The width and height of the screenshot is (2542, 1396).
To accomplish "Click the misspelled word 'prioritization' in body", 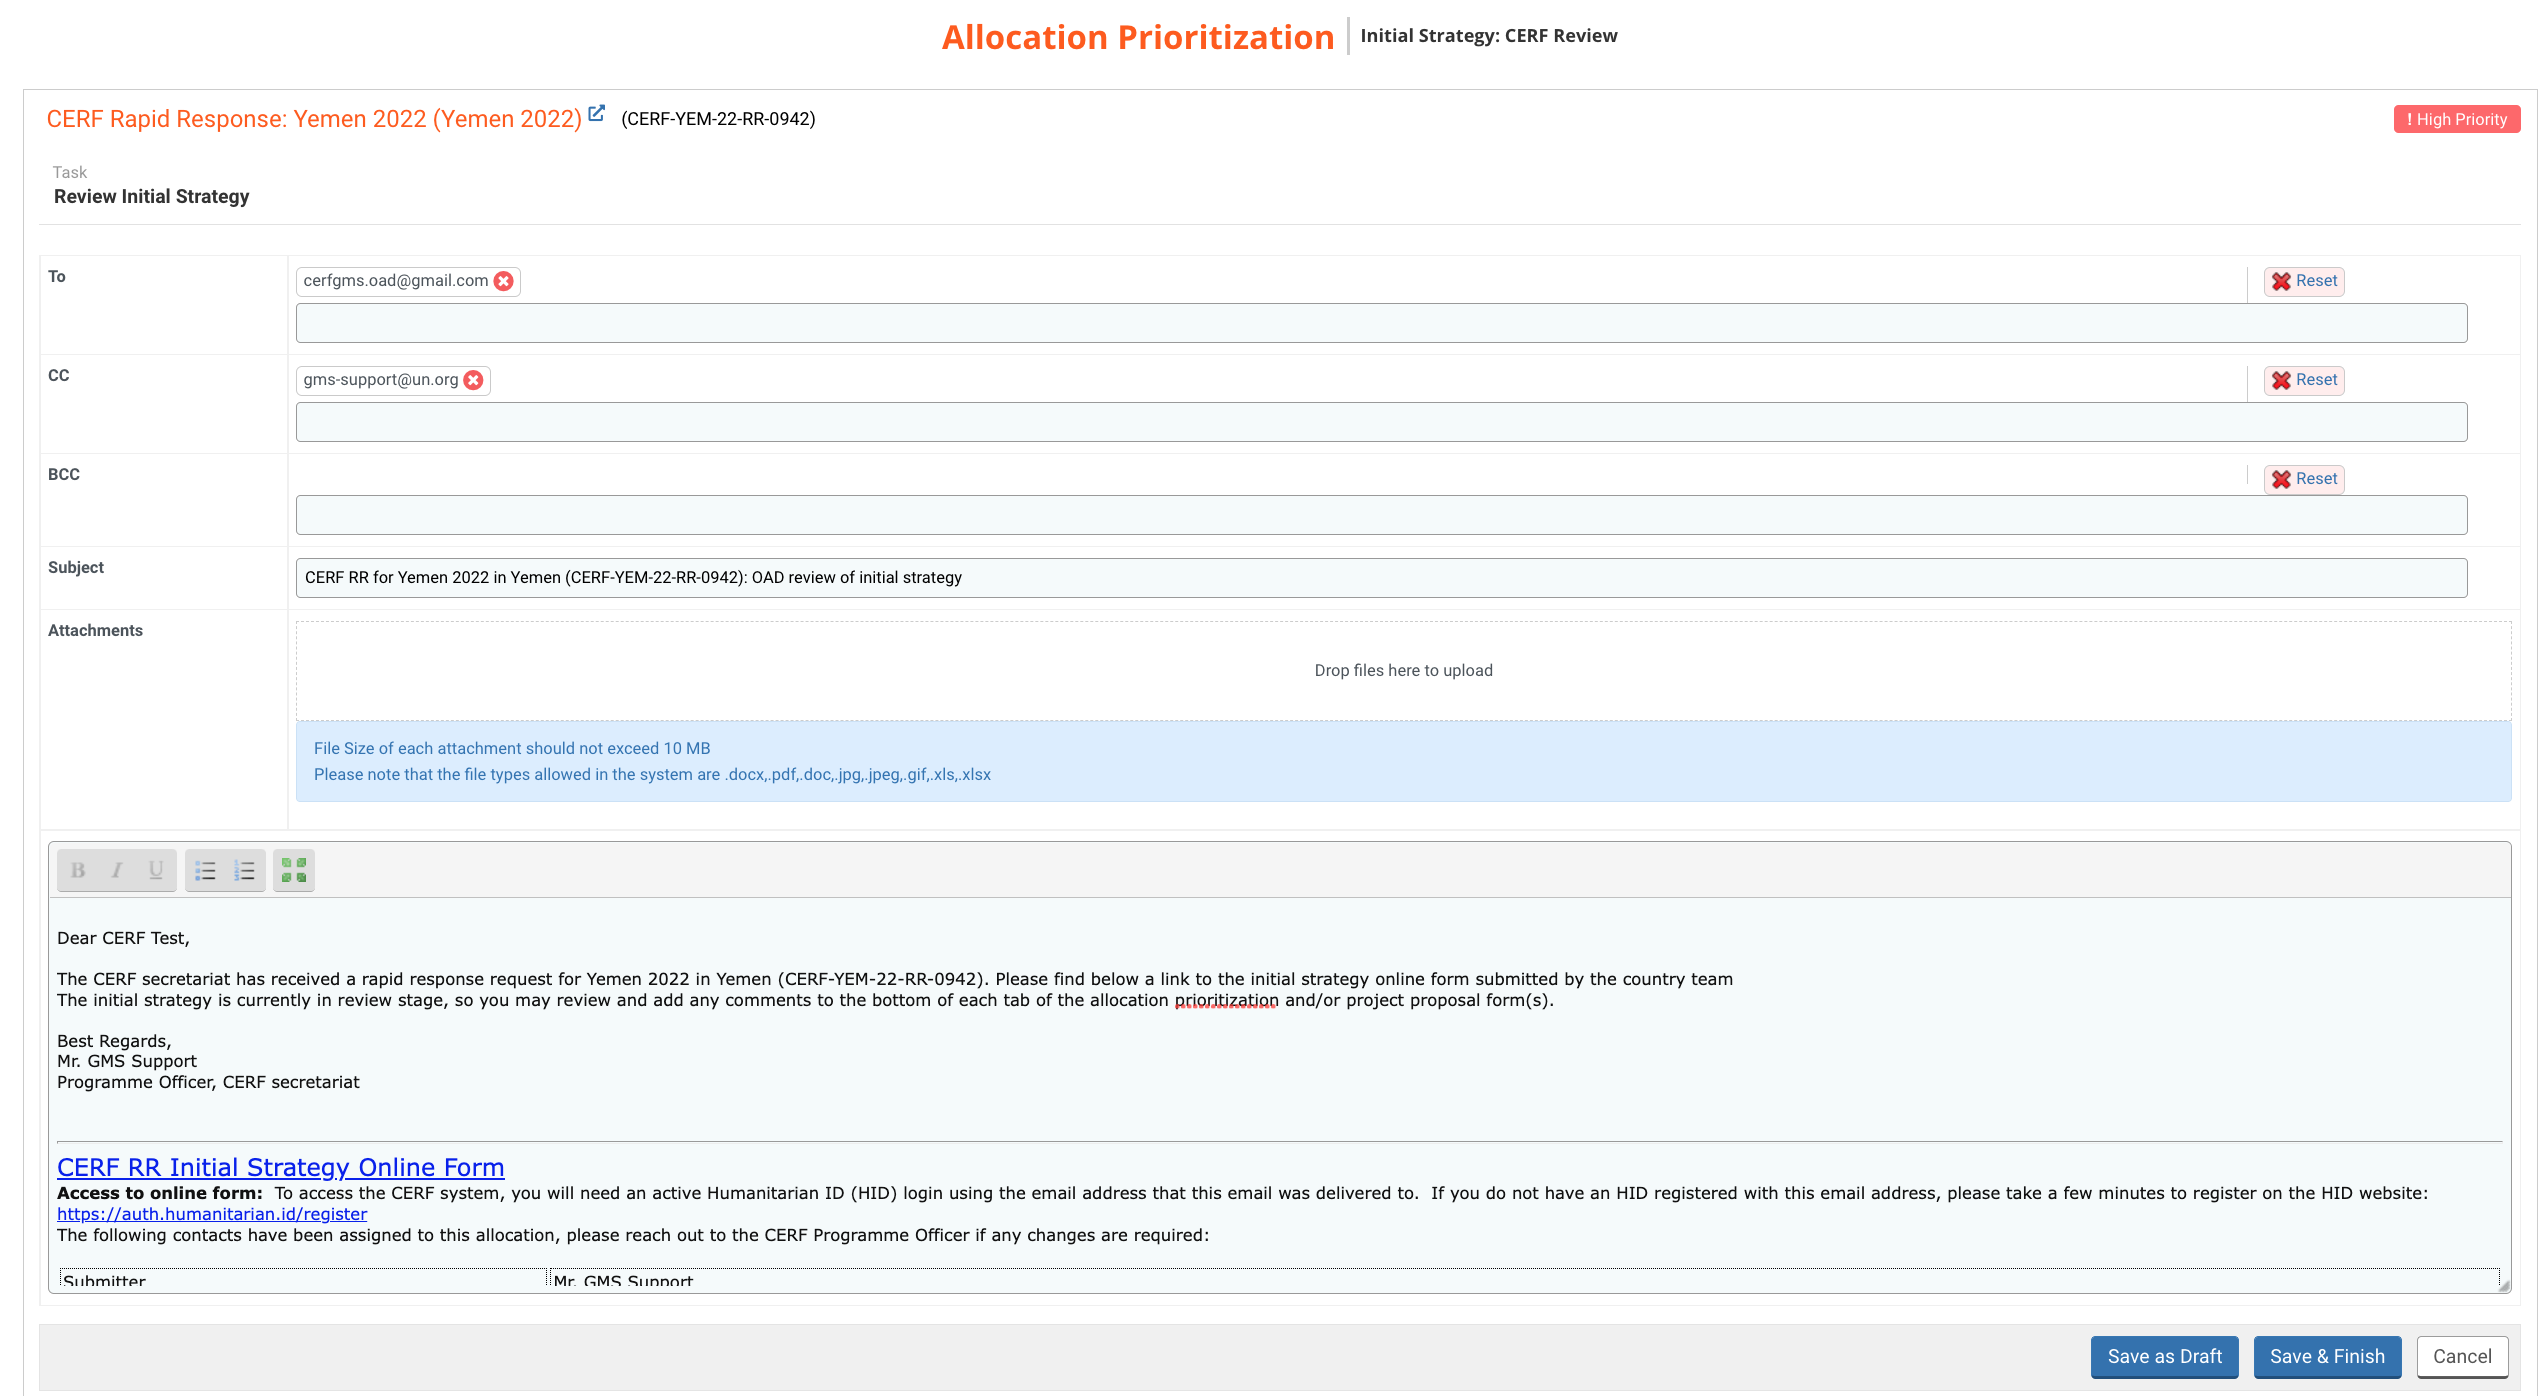I will click(x=1226, y=1001).
